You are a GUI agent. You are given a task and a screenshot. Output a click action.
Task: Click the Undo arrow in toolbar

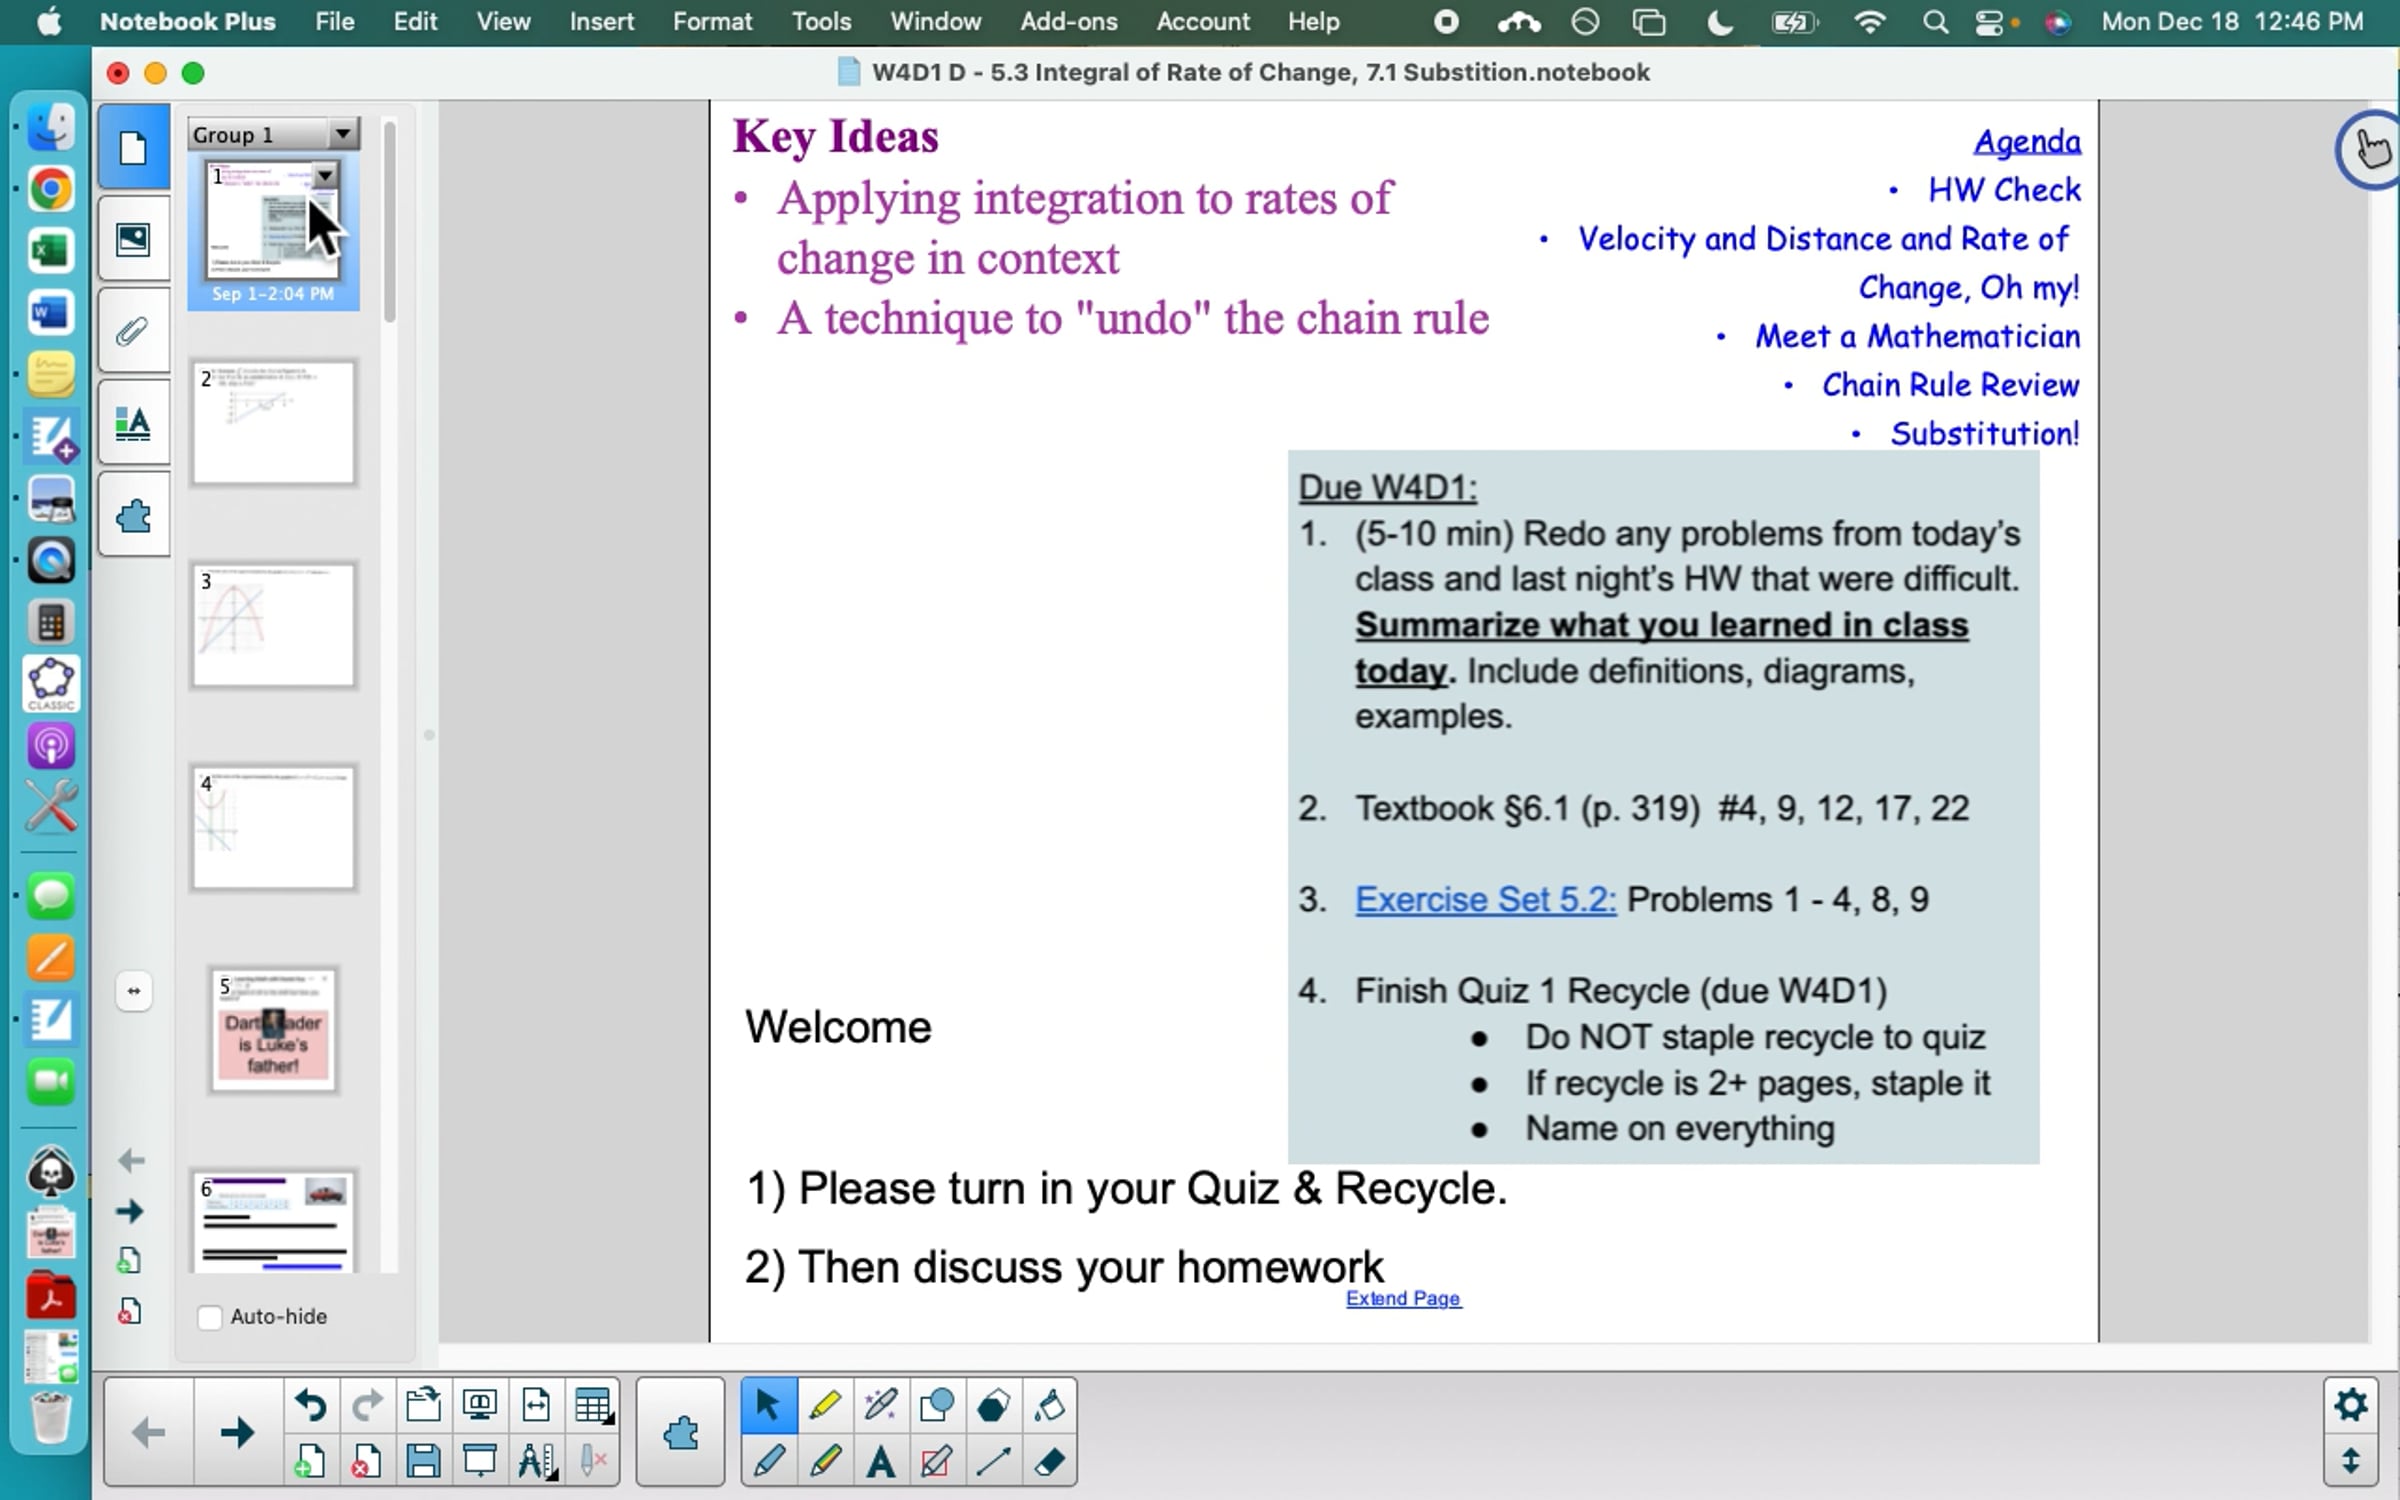tap(310, 1405)
